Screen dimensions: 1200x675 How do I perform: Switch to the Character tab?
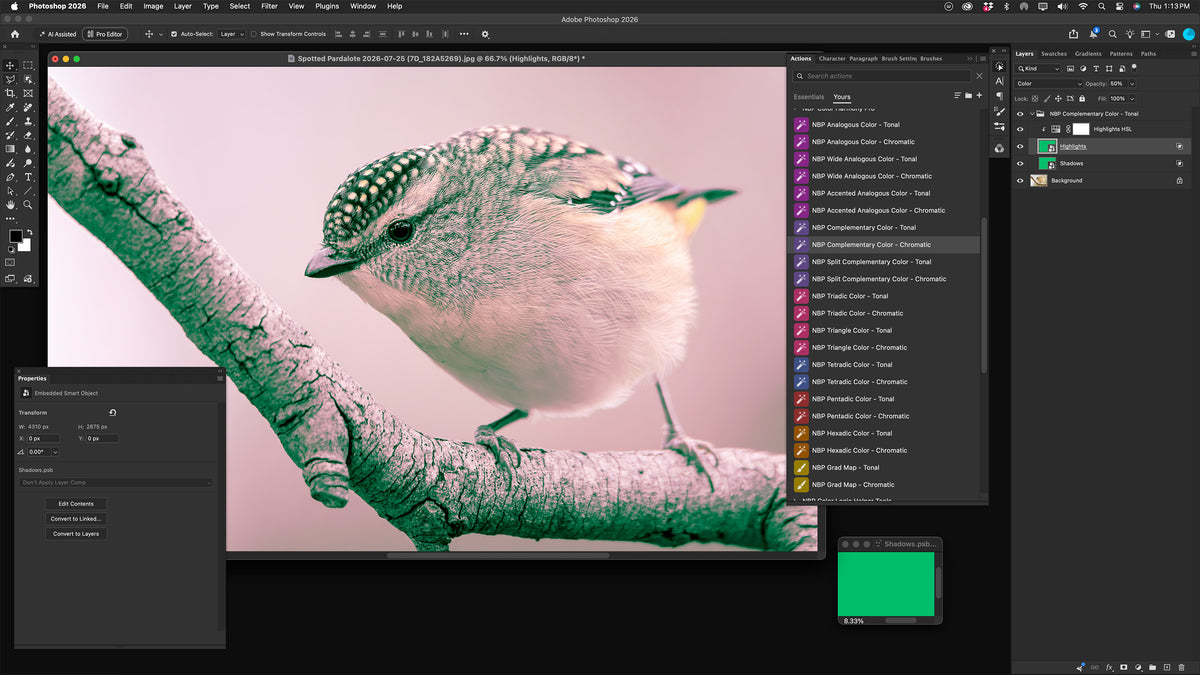tap(832, 59)
